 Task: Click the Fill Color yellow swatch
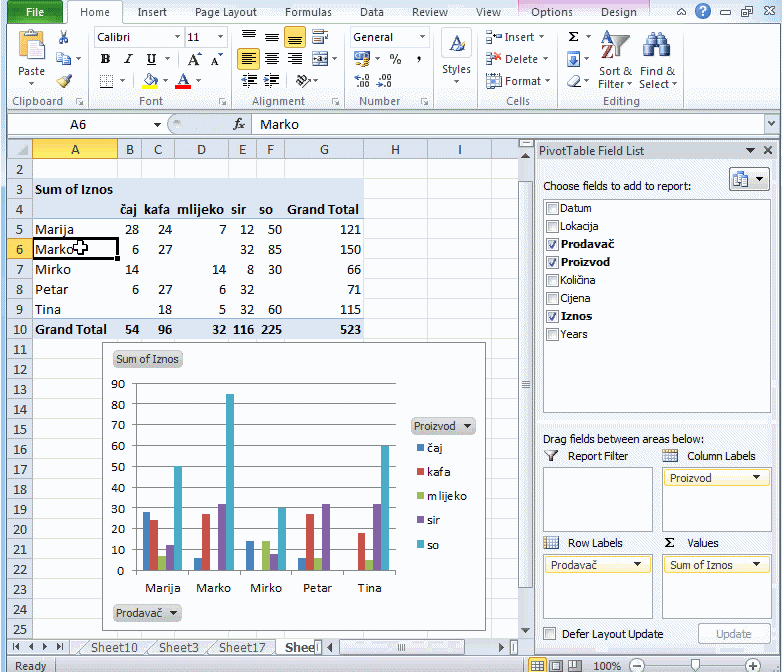pos(150,81)
